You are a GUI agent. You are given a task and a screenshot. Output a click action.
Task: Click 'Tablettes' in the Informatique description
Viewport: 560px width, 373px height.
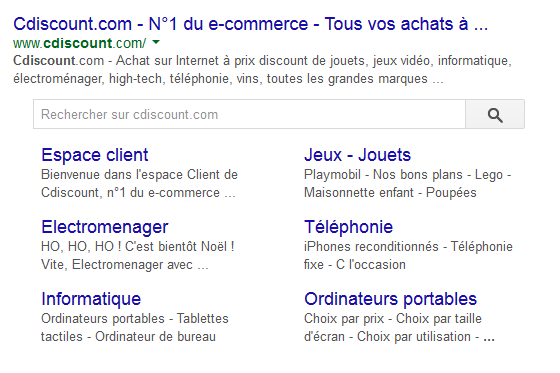pyautogui.click(x=202, y=318)
